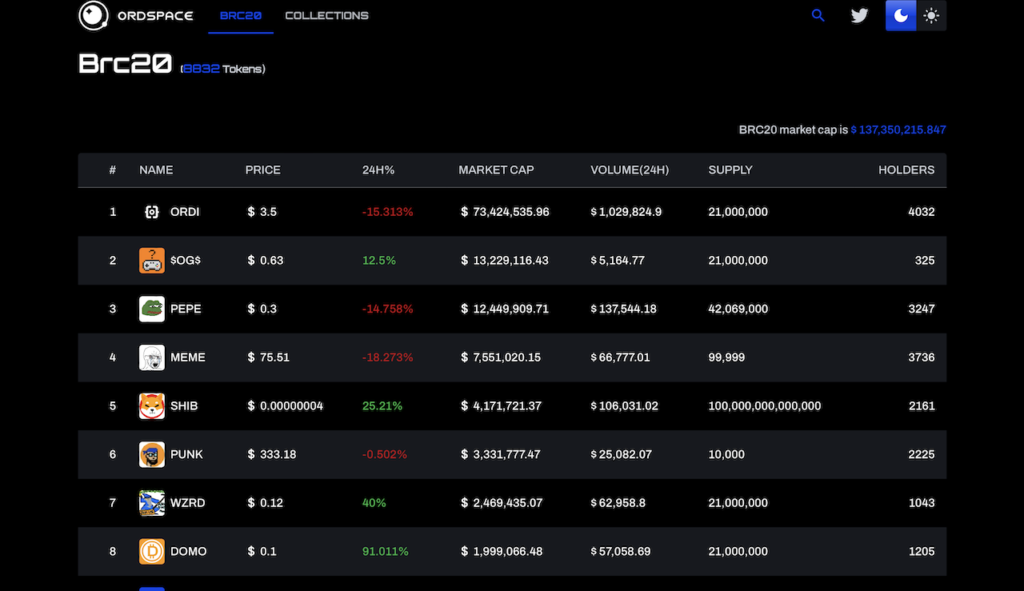Enable dark mode with the moon toggle
Screen dimensions: 1024x591
[899, 15]
